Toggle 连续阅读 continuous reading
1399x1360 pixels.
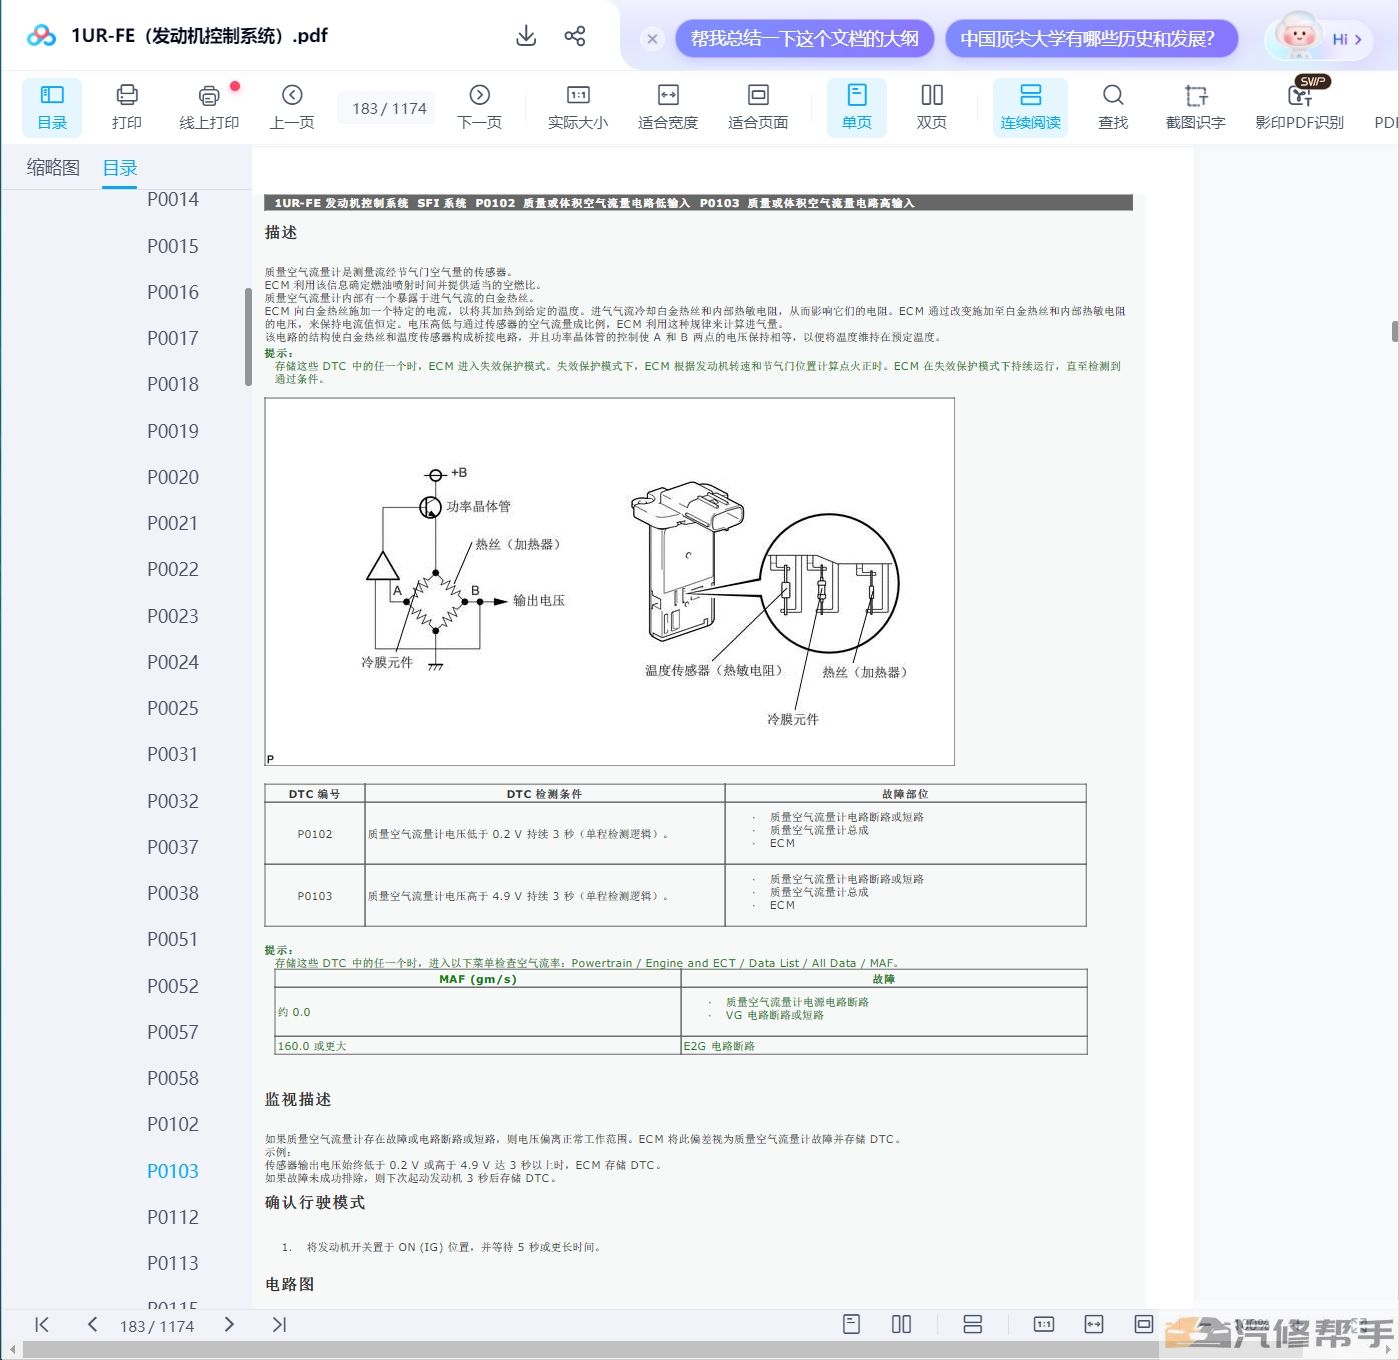pyautogui.click(x=1030, y=107)
